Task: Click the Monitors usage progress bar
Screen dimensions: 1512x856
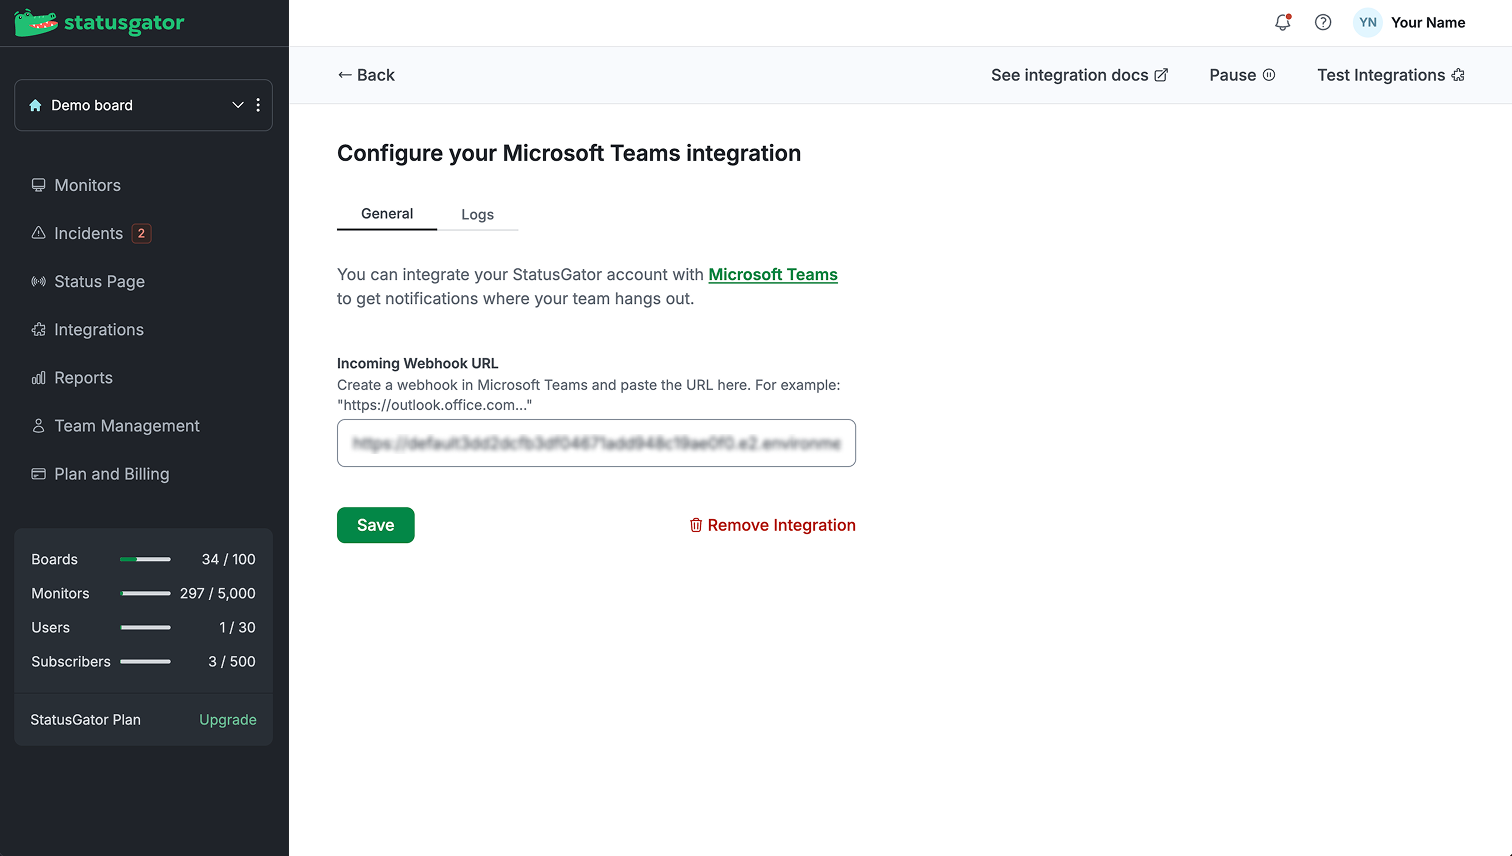Action: click(x=145, y=593)
